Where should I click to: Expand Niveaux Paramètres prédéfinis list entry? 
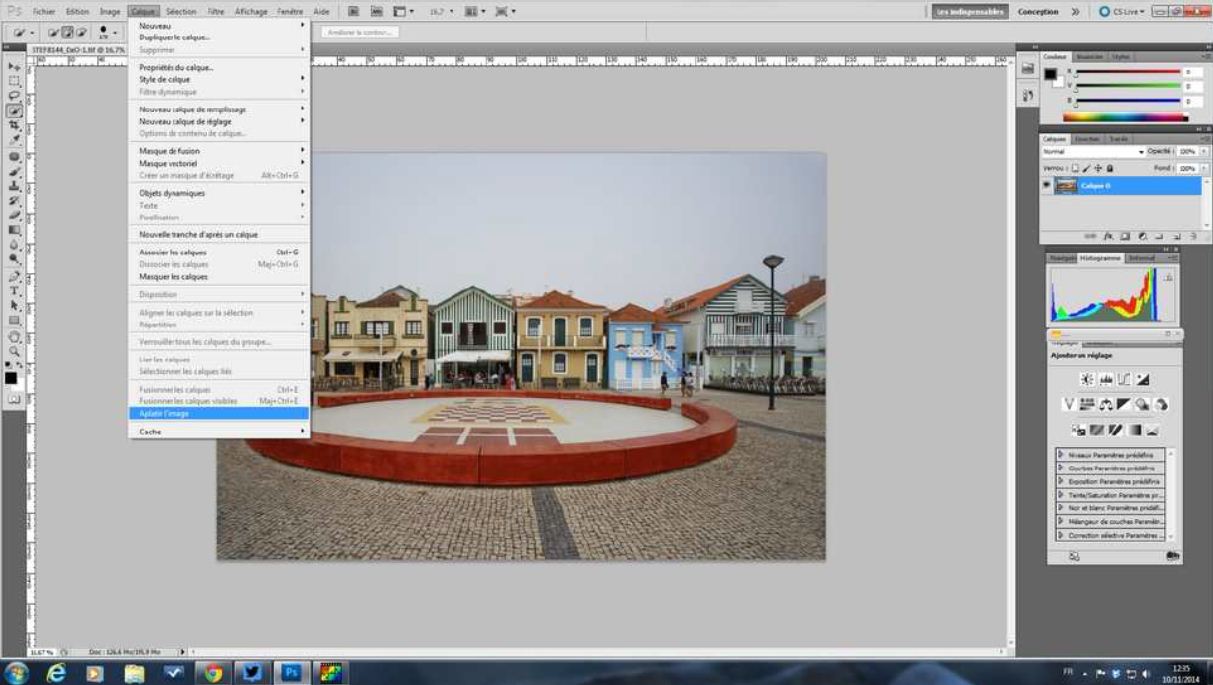(x=1062, y=455)
